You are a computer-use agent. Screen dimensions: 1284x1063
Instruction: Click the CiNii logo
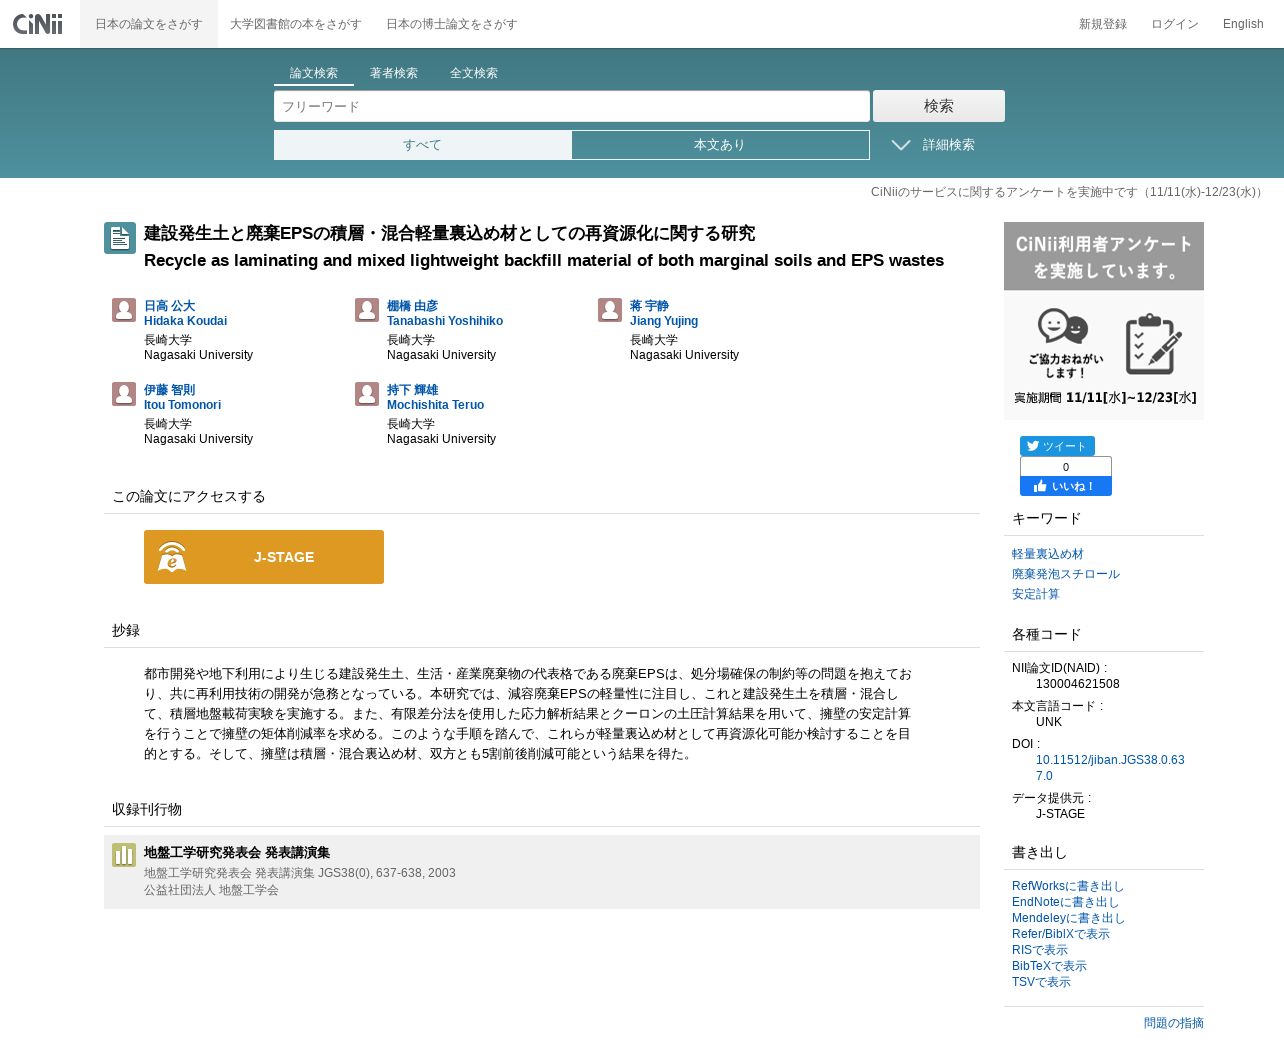[x=38, y=23]
